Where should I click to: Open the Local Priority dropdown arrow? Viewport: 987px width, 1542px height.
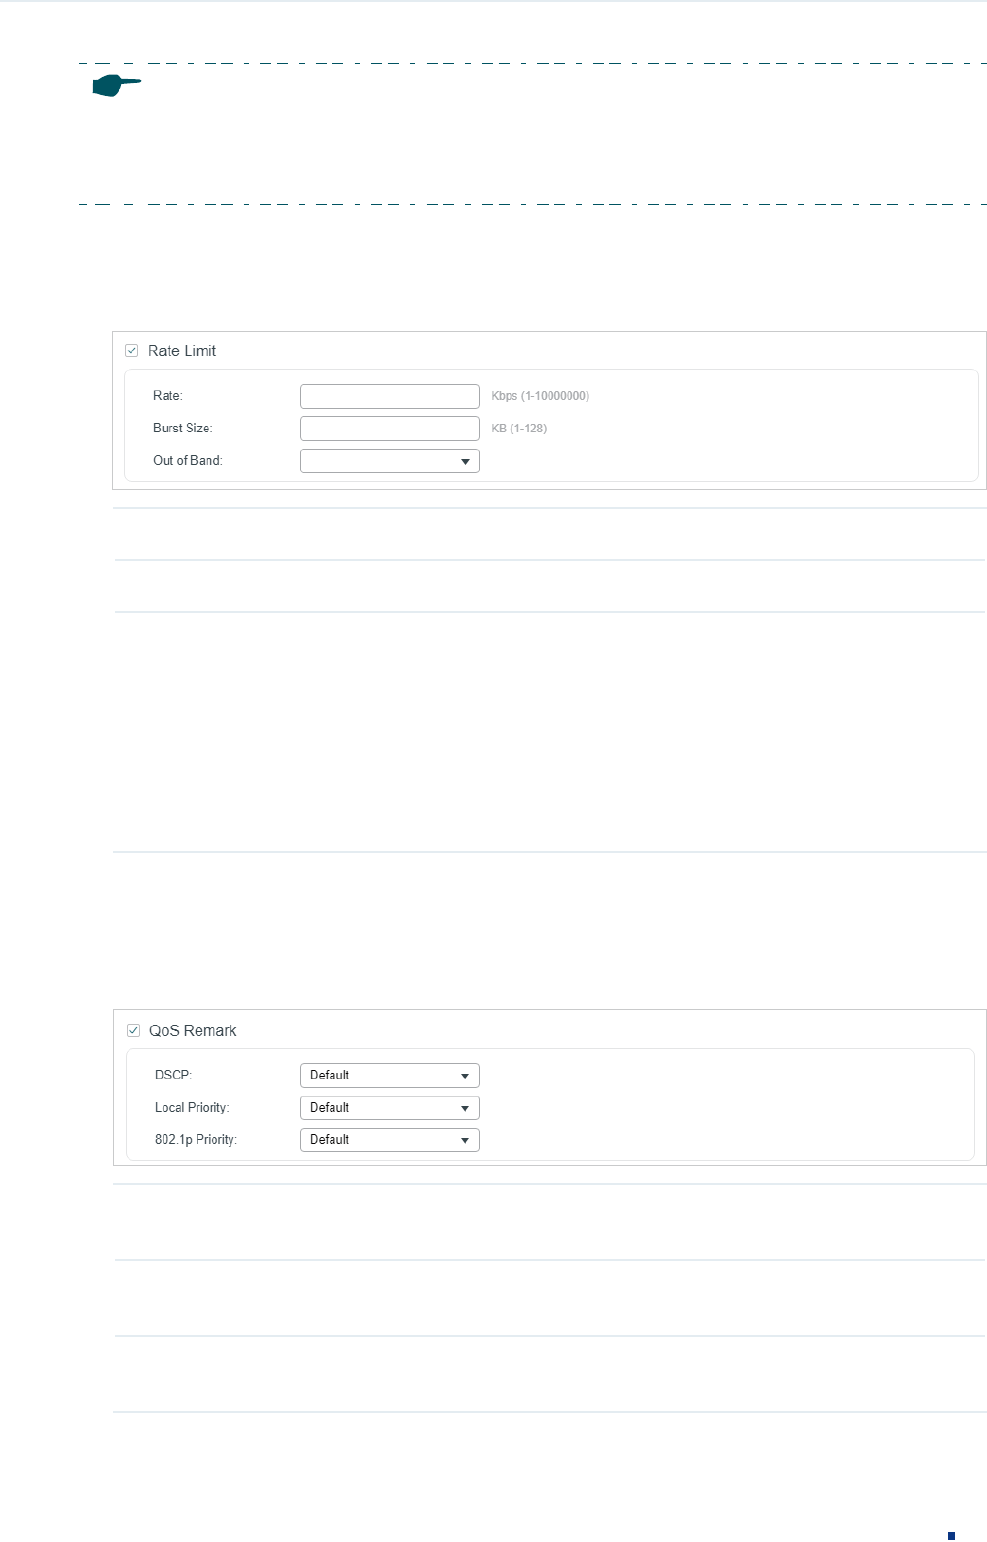click(465, 1108)
